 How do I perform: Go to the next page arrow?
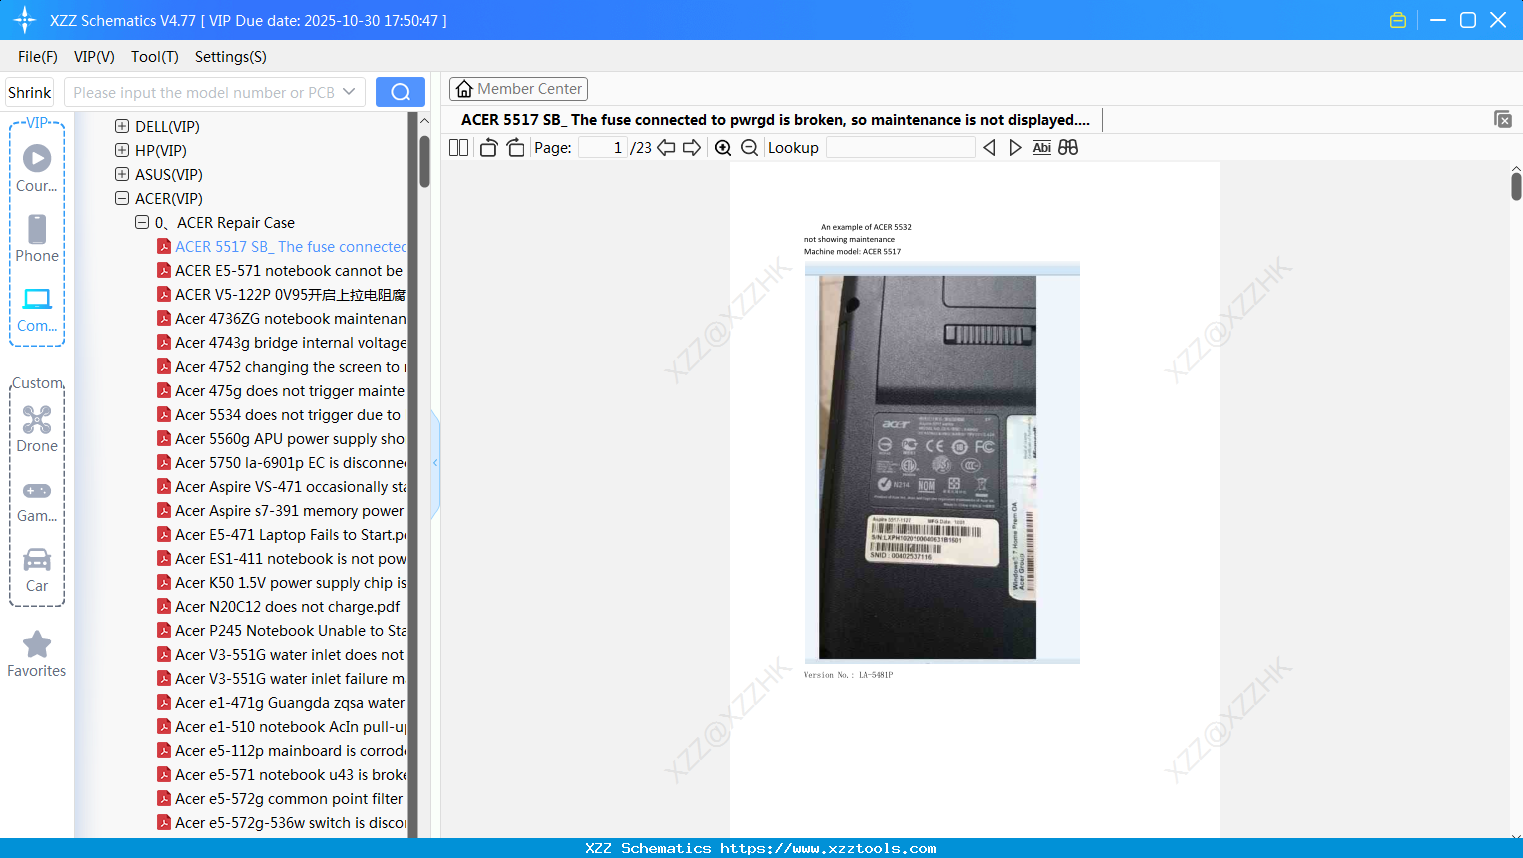click(x=692, y=148)
